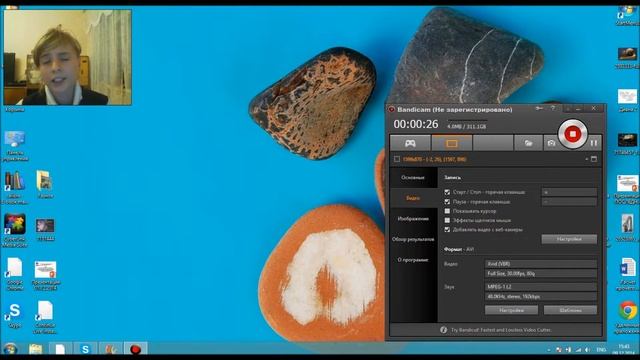The width and height of the screenshot is (640, 360).
Task: Click the MPEG-1 L2 audio codec field
Action: (x=541, y=287)
